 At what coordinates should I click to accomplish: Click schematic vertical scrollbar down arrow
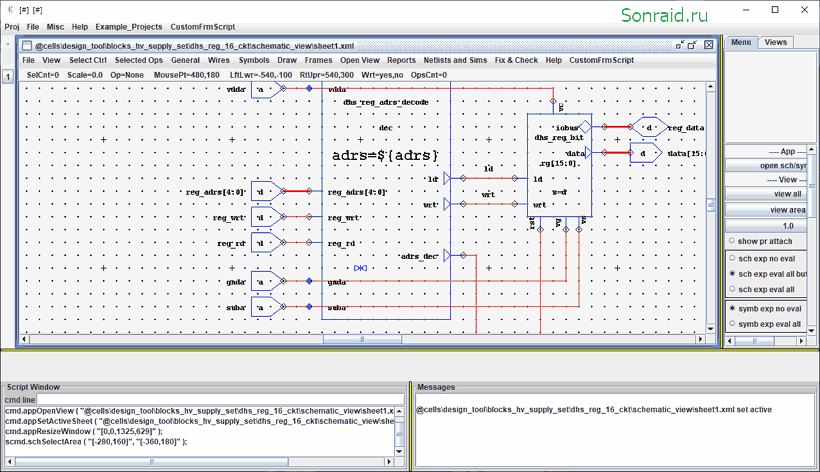pos(710,329)
